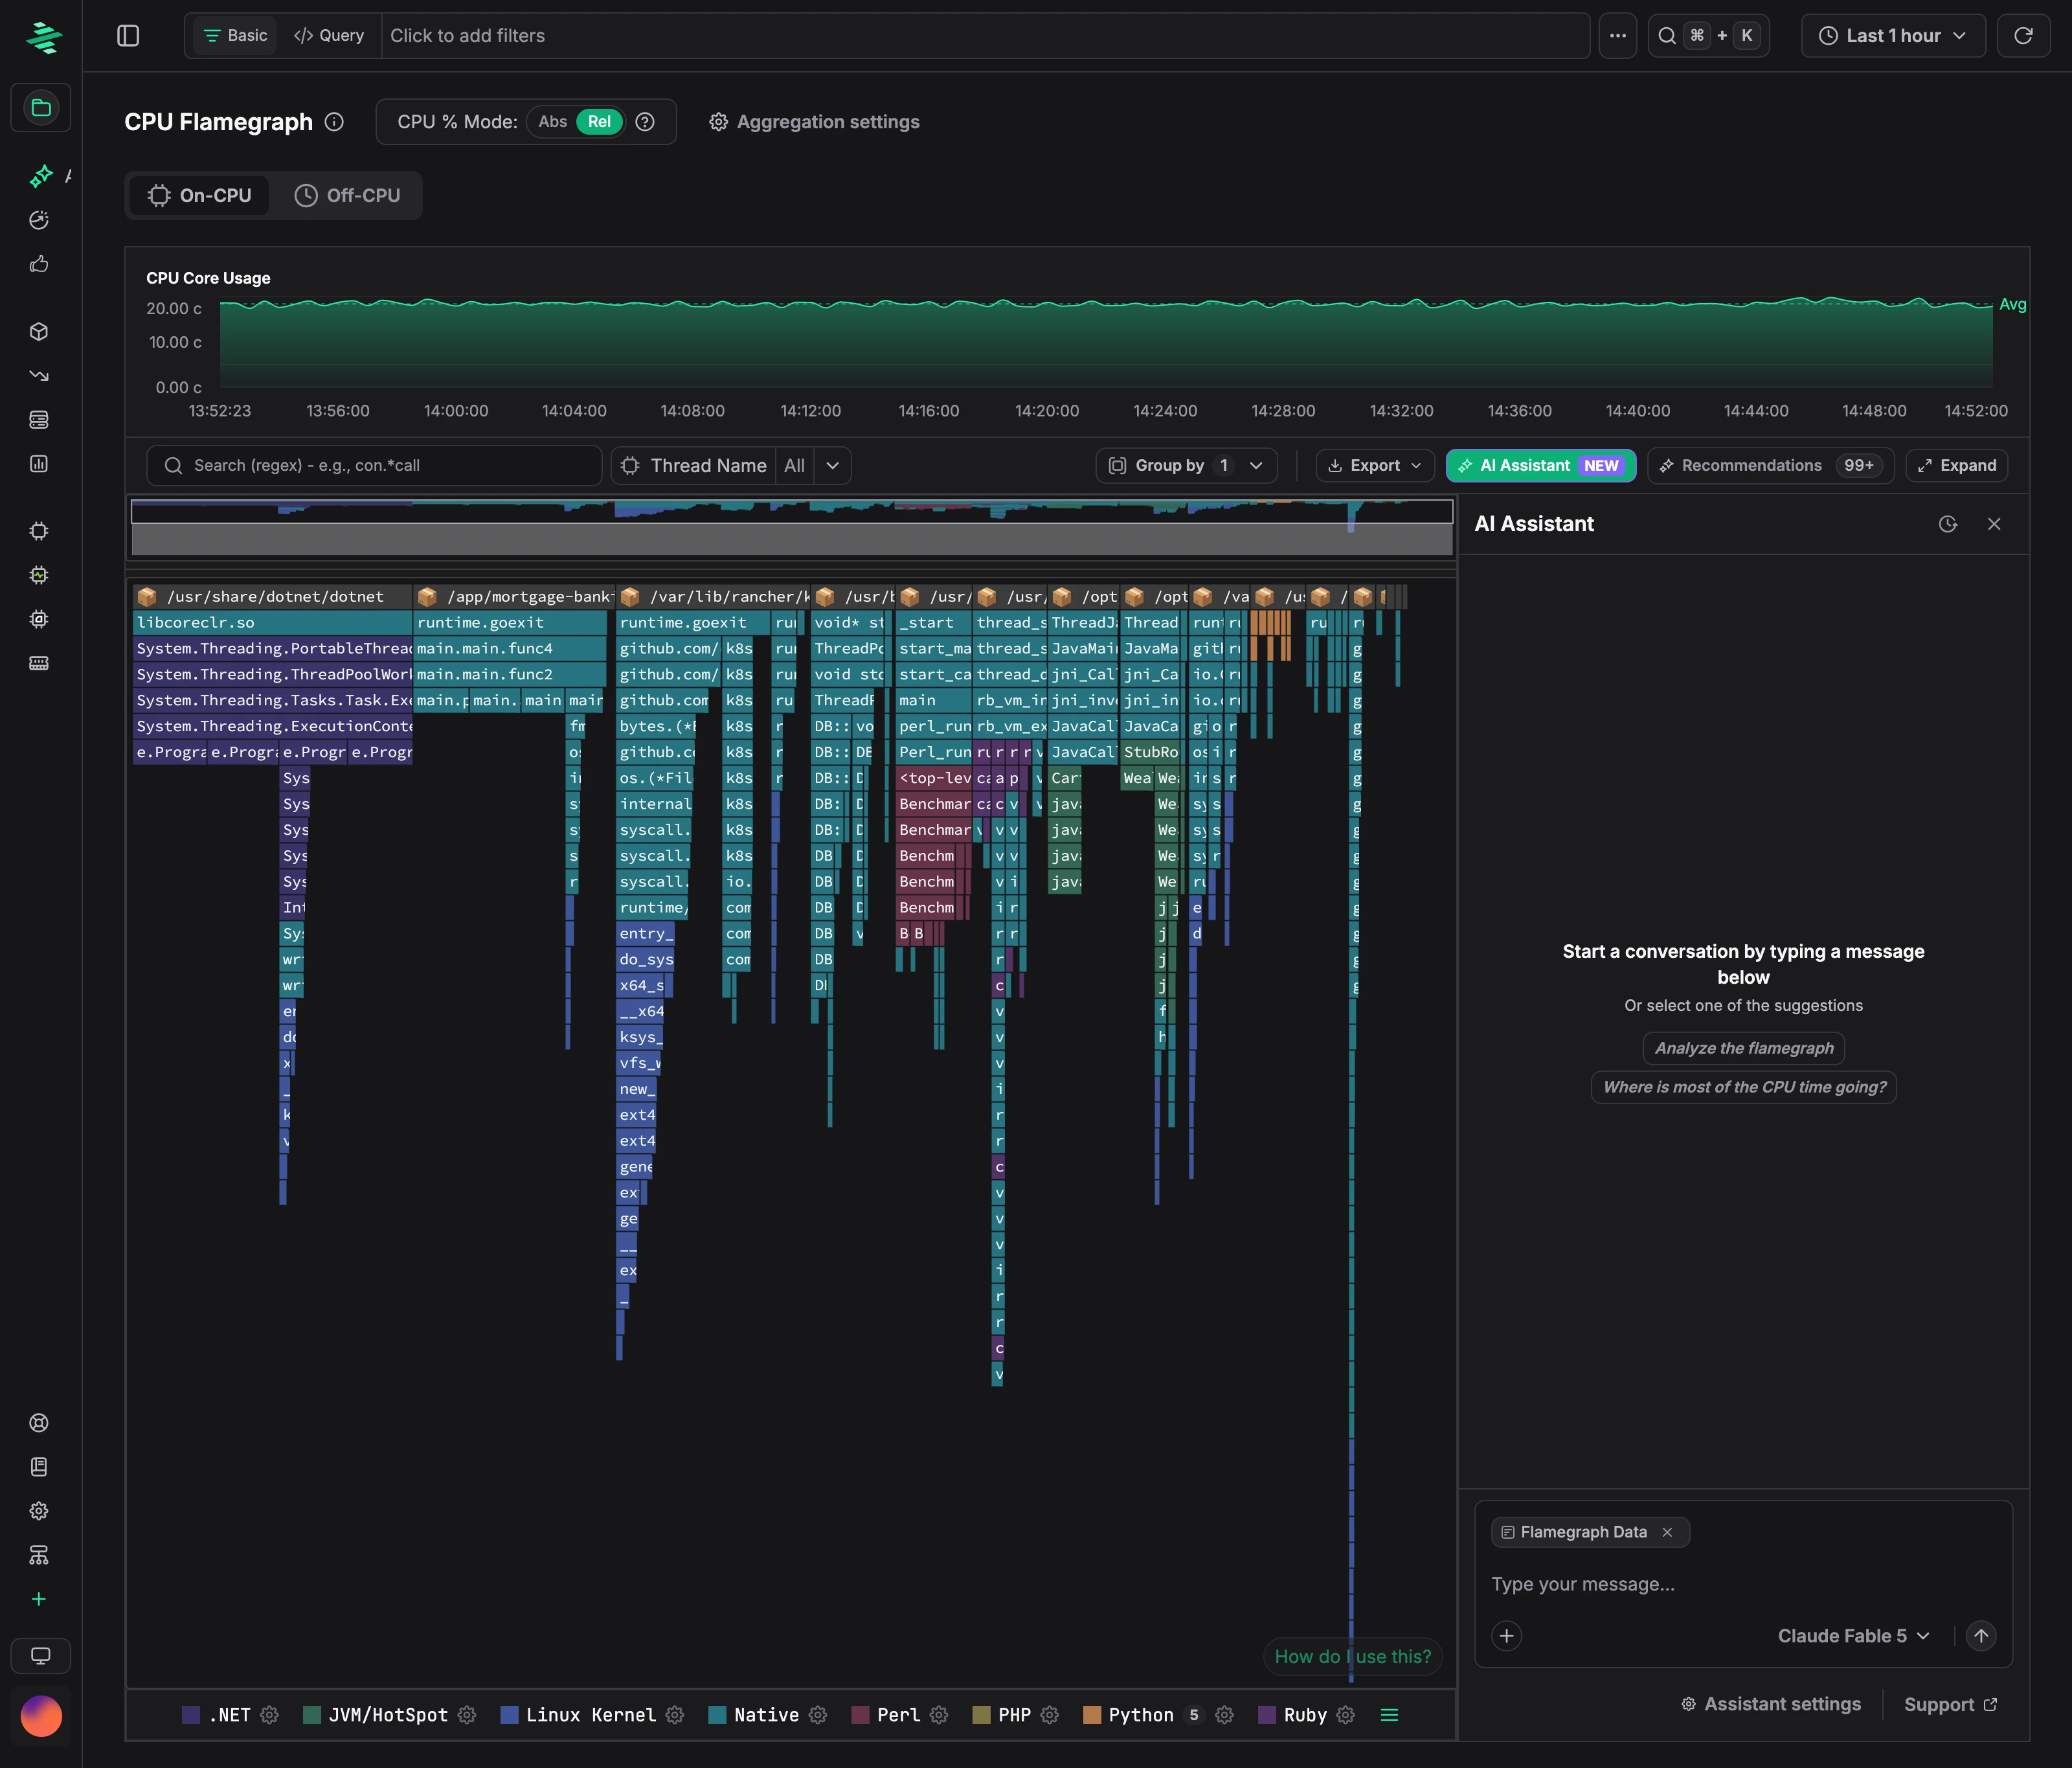Click the Type your message field
This screenshot has width=2072, height=1768.
coord(1742,1584)
